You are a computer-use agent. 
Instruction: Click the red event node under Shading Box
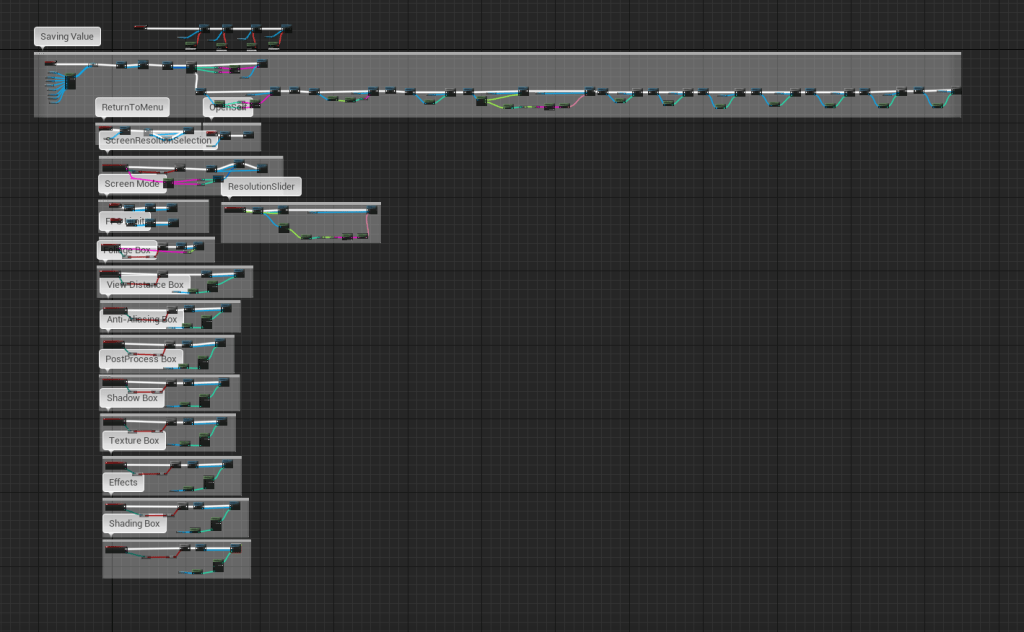117,548
